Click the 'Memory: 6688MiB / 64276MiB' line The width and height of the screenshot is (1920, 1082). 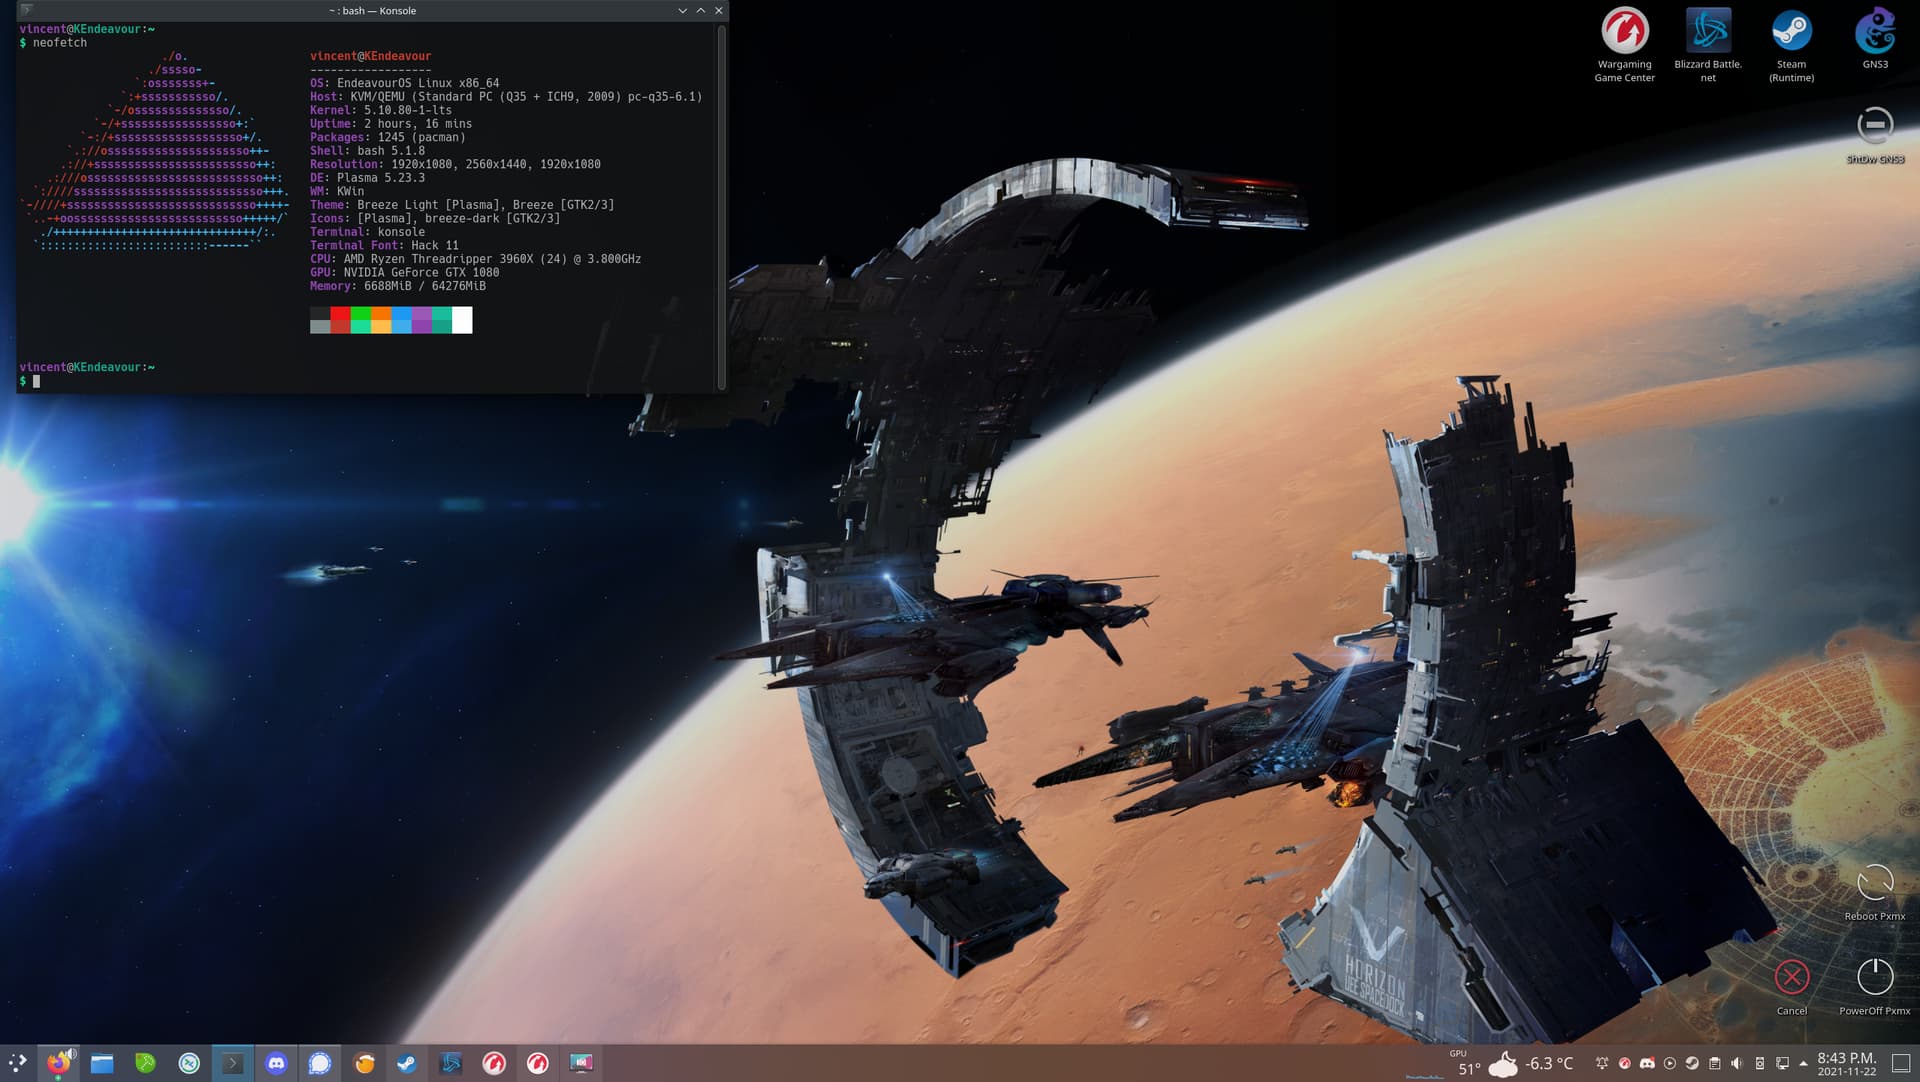[398, 286]
